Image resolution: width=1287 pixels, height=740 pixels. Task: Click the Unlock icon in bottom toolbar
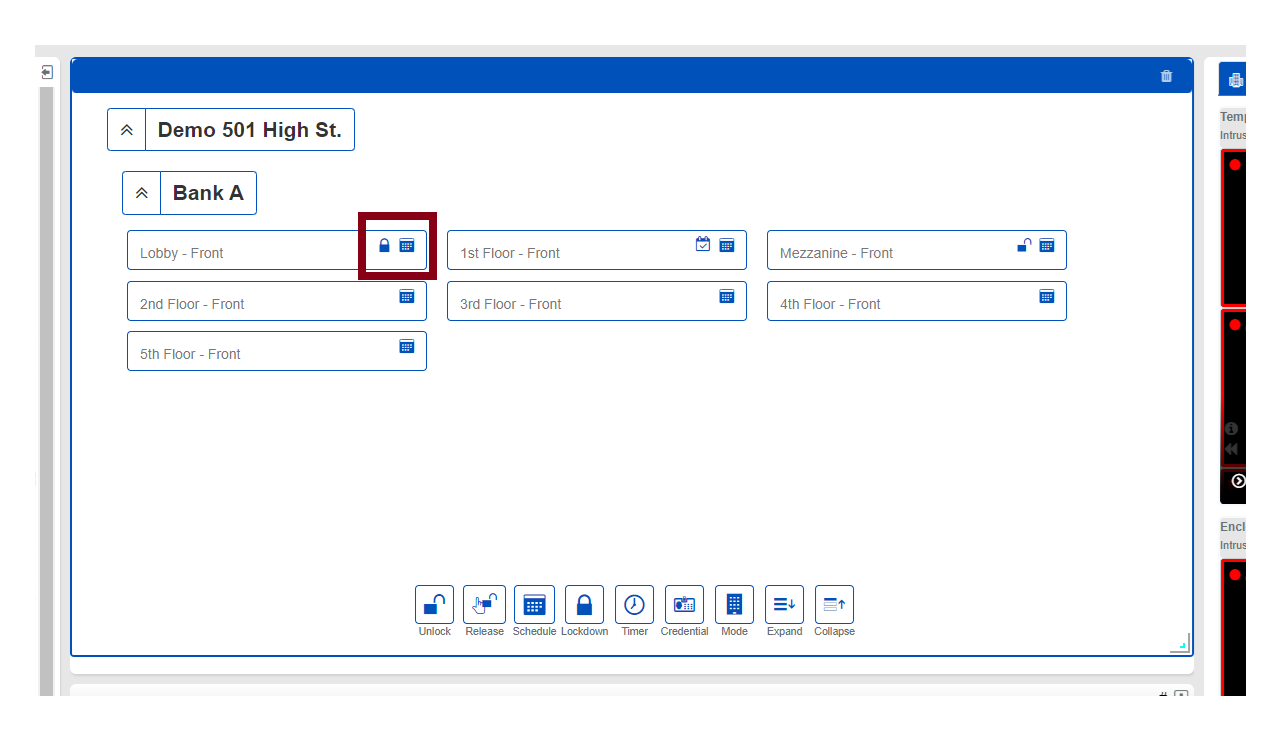click(x=434, y=605)
